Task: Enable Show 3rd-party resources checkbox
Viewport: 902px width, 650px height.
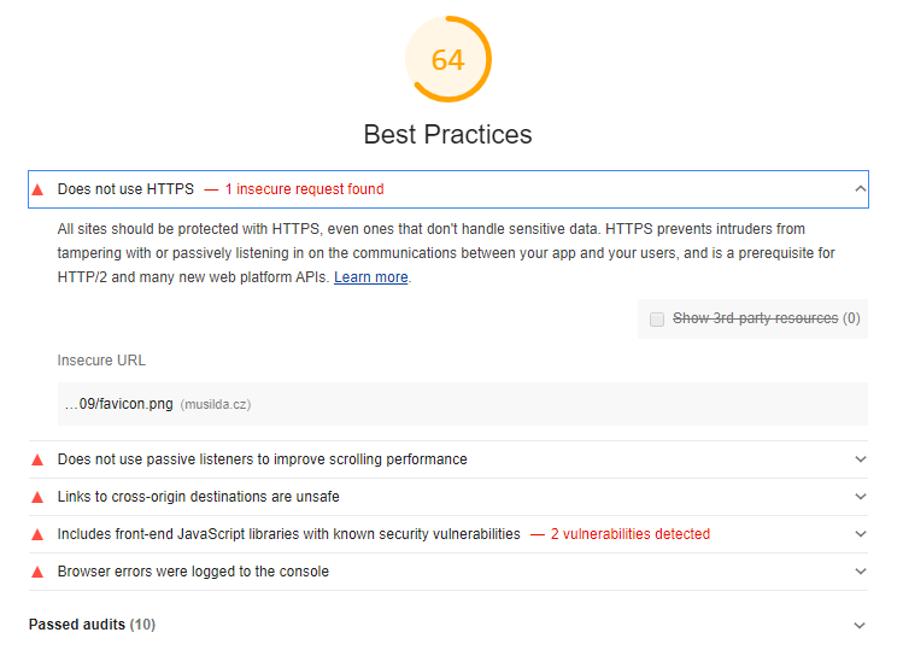Action: tap(657, 319)
